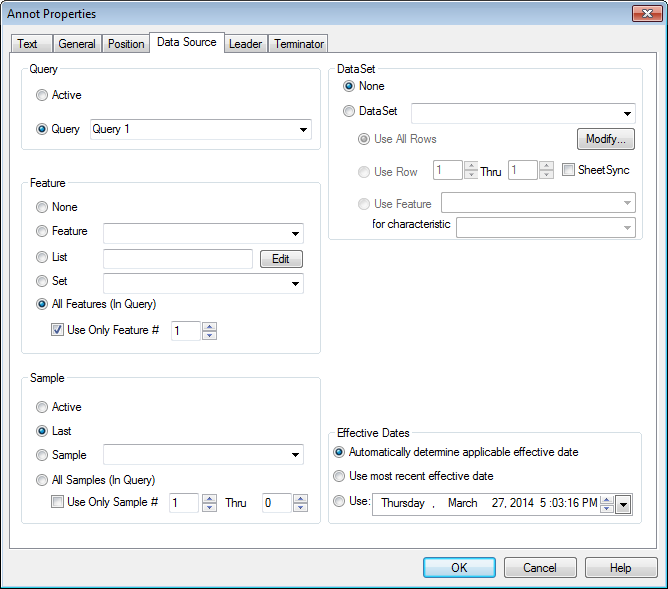Close the Annot Properties dialog window
Screen dimensions: 668x589
pos(645,13)
